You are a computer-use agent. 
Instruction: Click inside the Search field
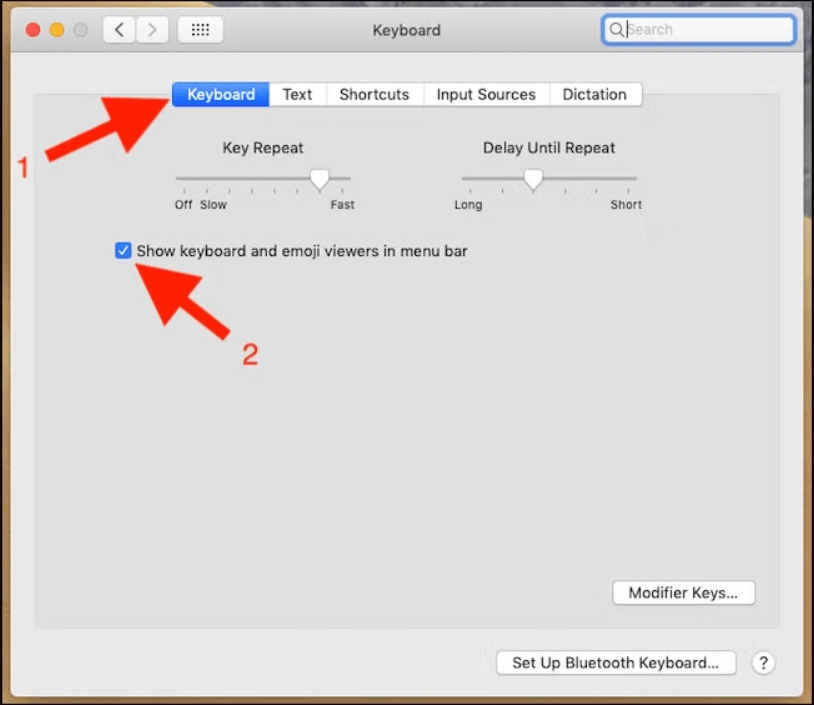(700, 29)
